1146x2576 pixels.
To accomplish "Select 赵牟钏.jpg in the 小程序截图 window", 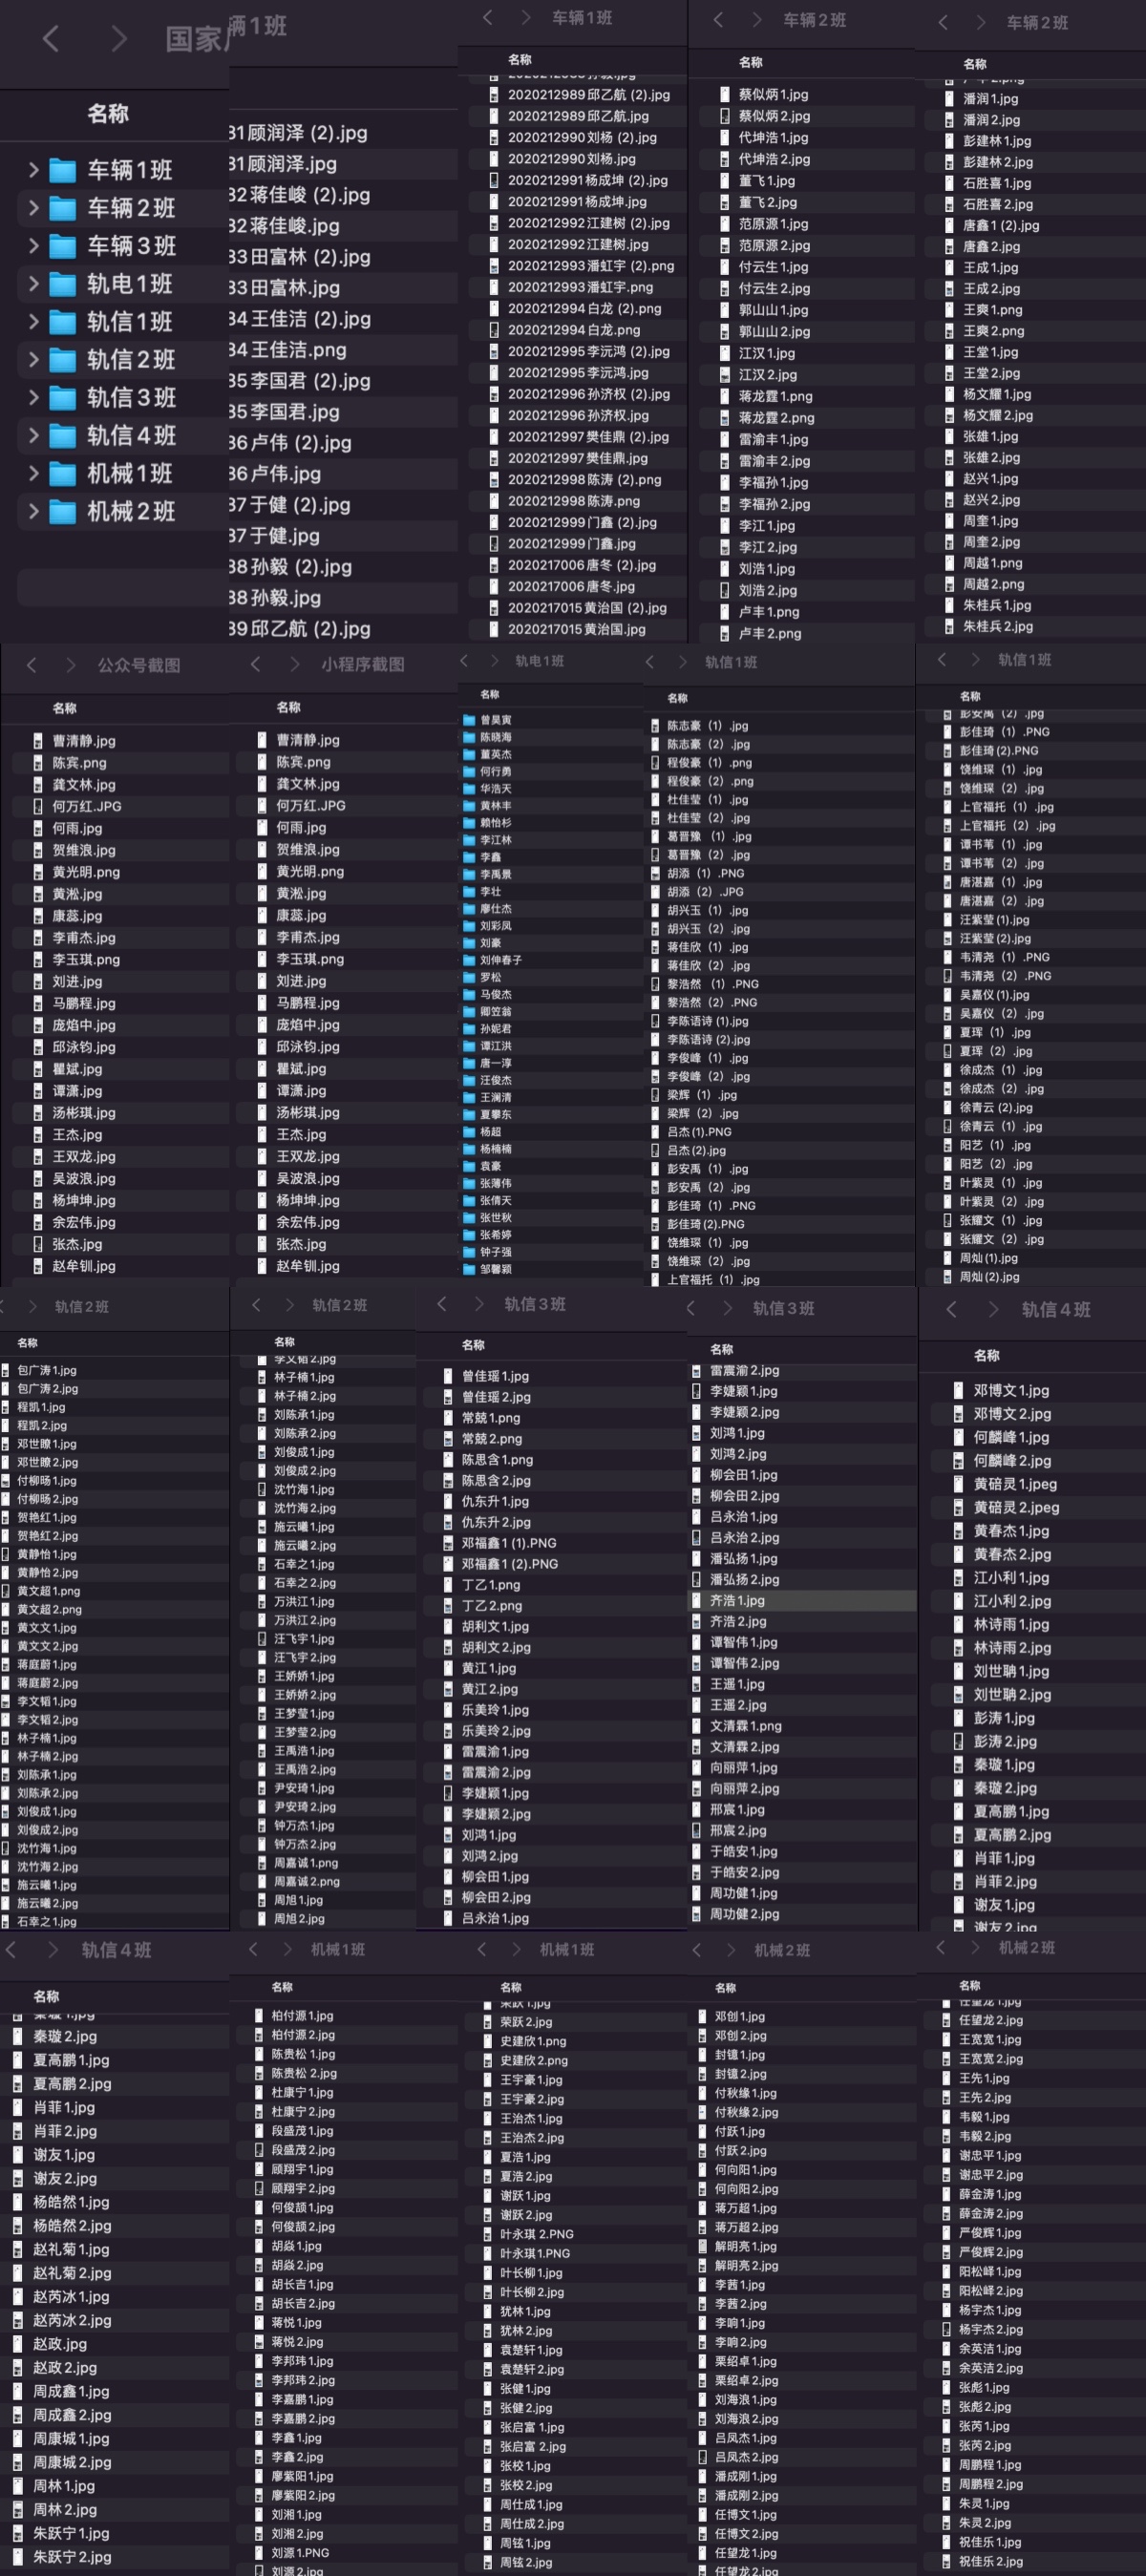I will [x=308, y=1267].
